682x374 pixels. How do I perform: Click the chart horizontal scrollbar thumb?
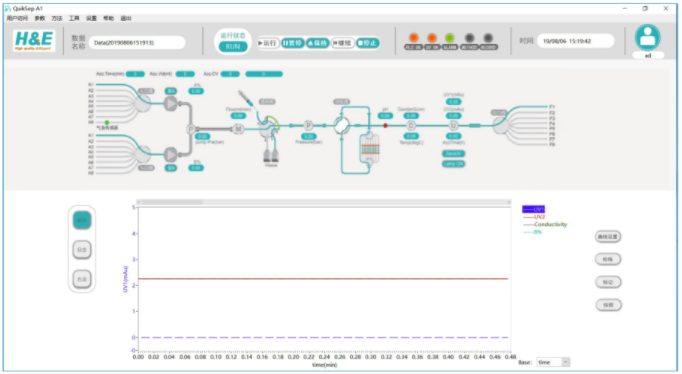coord(171,202)
